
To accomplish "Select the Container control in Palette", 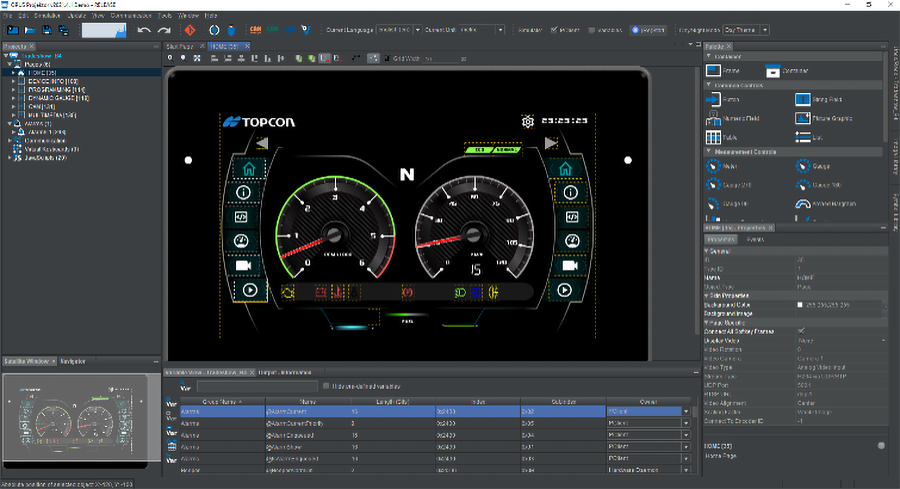I will click(x=787, y=71).
